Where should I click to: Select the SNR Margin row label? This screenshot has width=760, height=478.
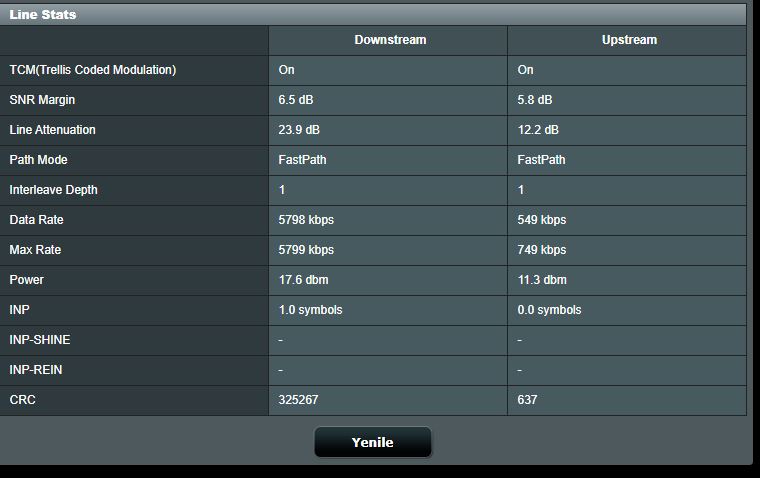pos(42,100)
